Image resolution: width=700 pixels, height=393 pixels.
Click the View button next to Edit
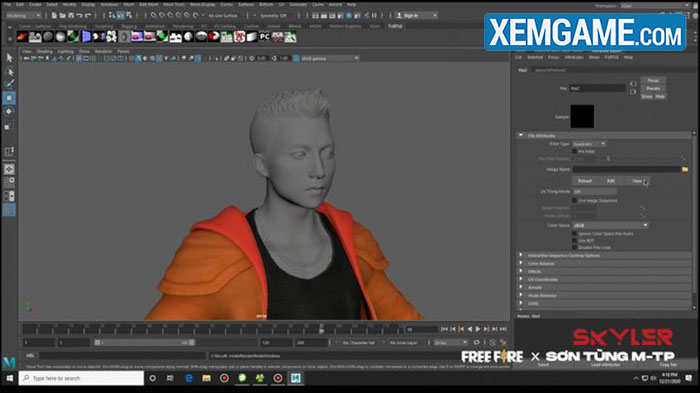637,181
